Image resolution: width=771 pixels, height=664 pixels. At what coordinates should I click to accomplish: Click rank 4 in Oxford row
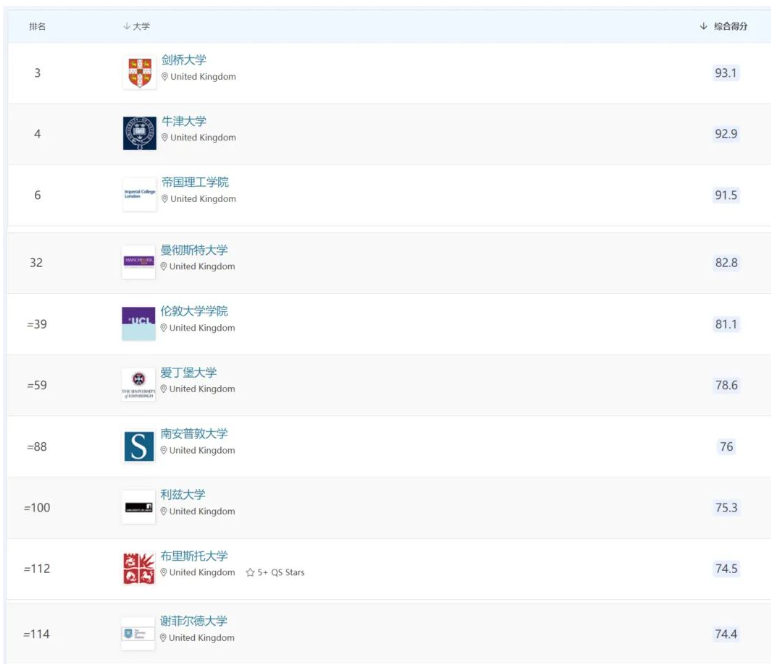click(x=37, y=134)
